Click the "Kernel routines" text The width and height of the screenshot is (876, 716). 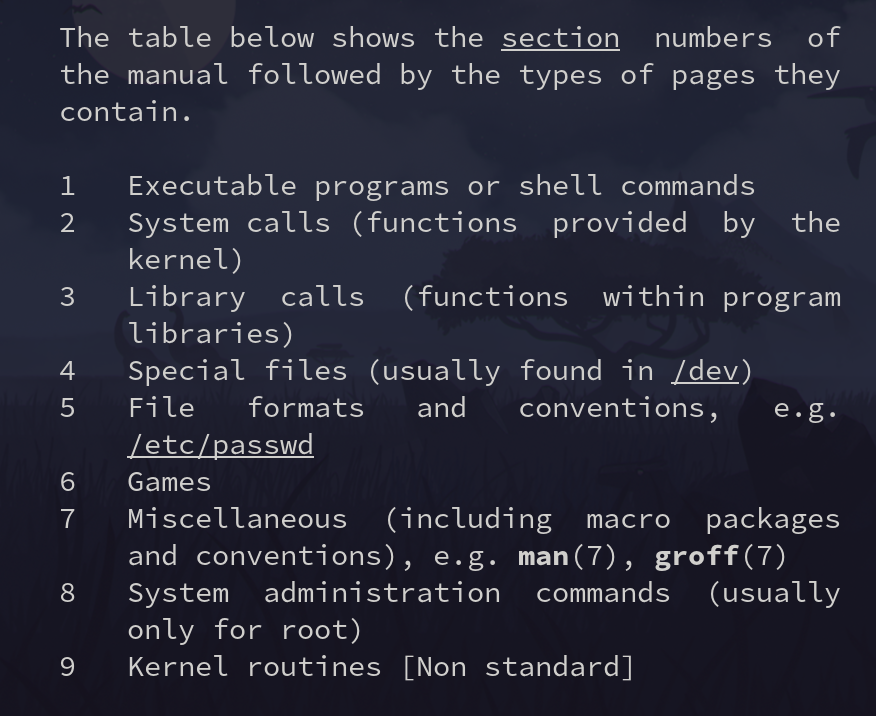coord(254,667)
